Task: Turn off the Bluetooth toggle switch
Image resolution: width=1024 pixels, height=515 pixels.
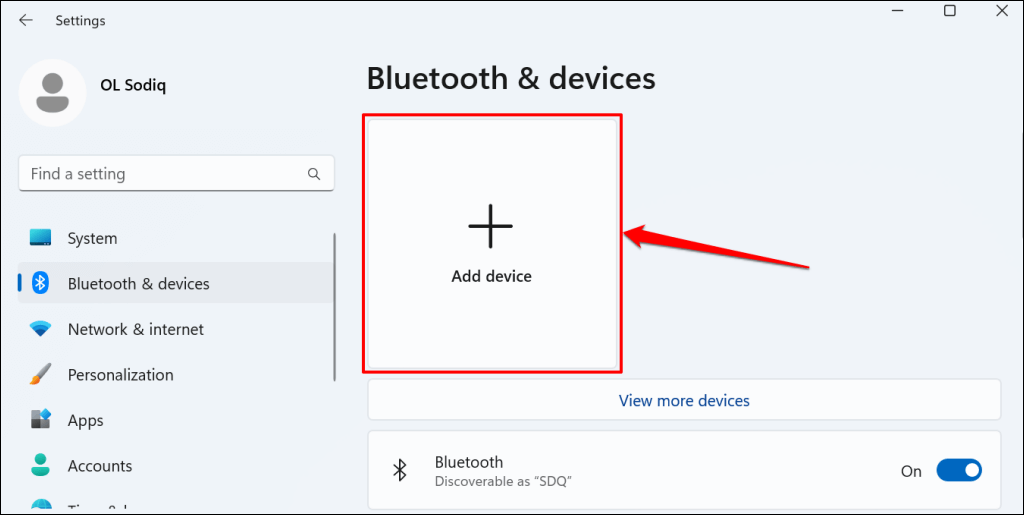Action: tap(959, 471)
